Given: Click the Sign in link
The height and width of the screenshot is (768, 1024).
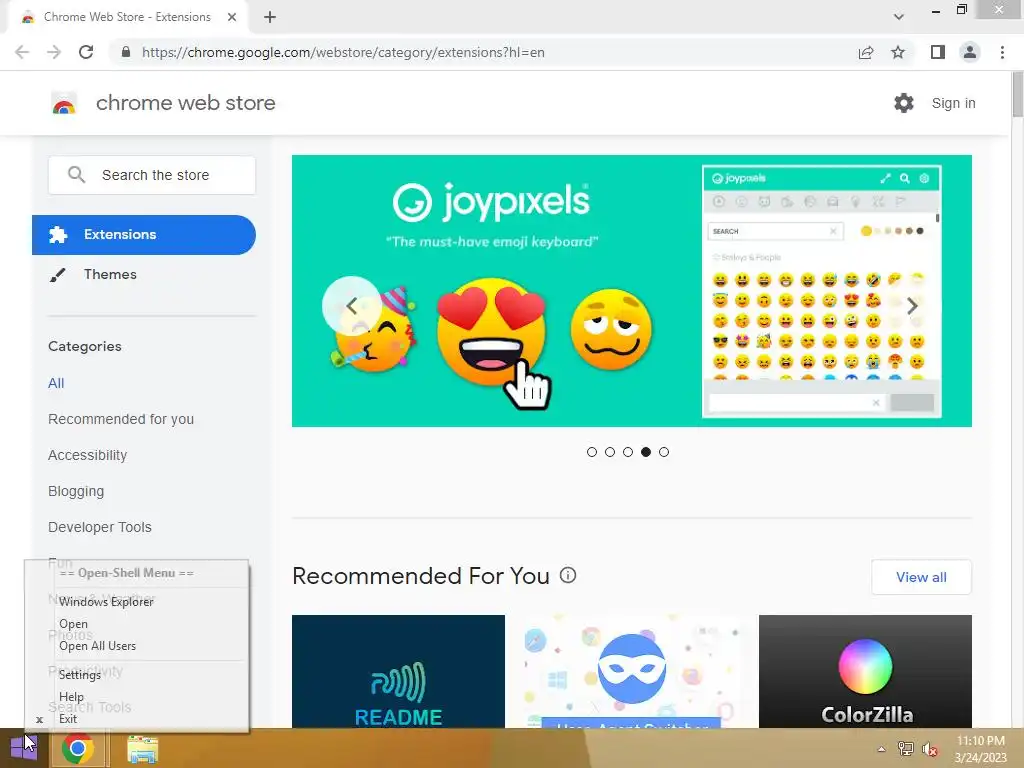Looking at the screenshot, I should 953,103.
